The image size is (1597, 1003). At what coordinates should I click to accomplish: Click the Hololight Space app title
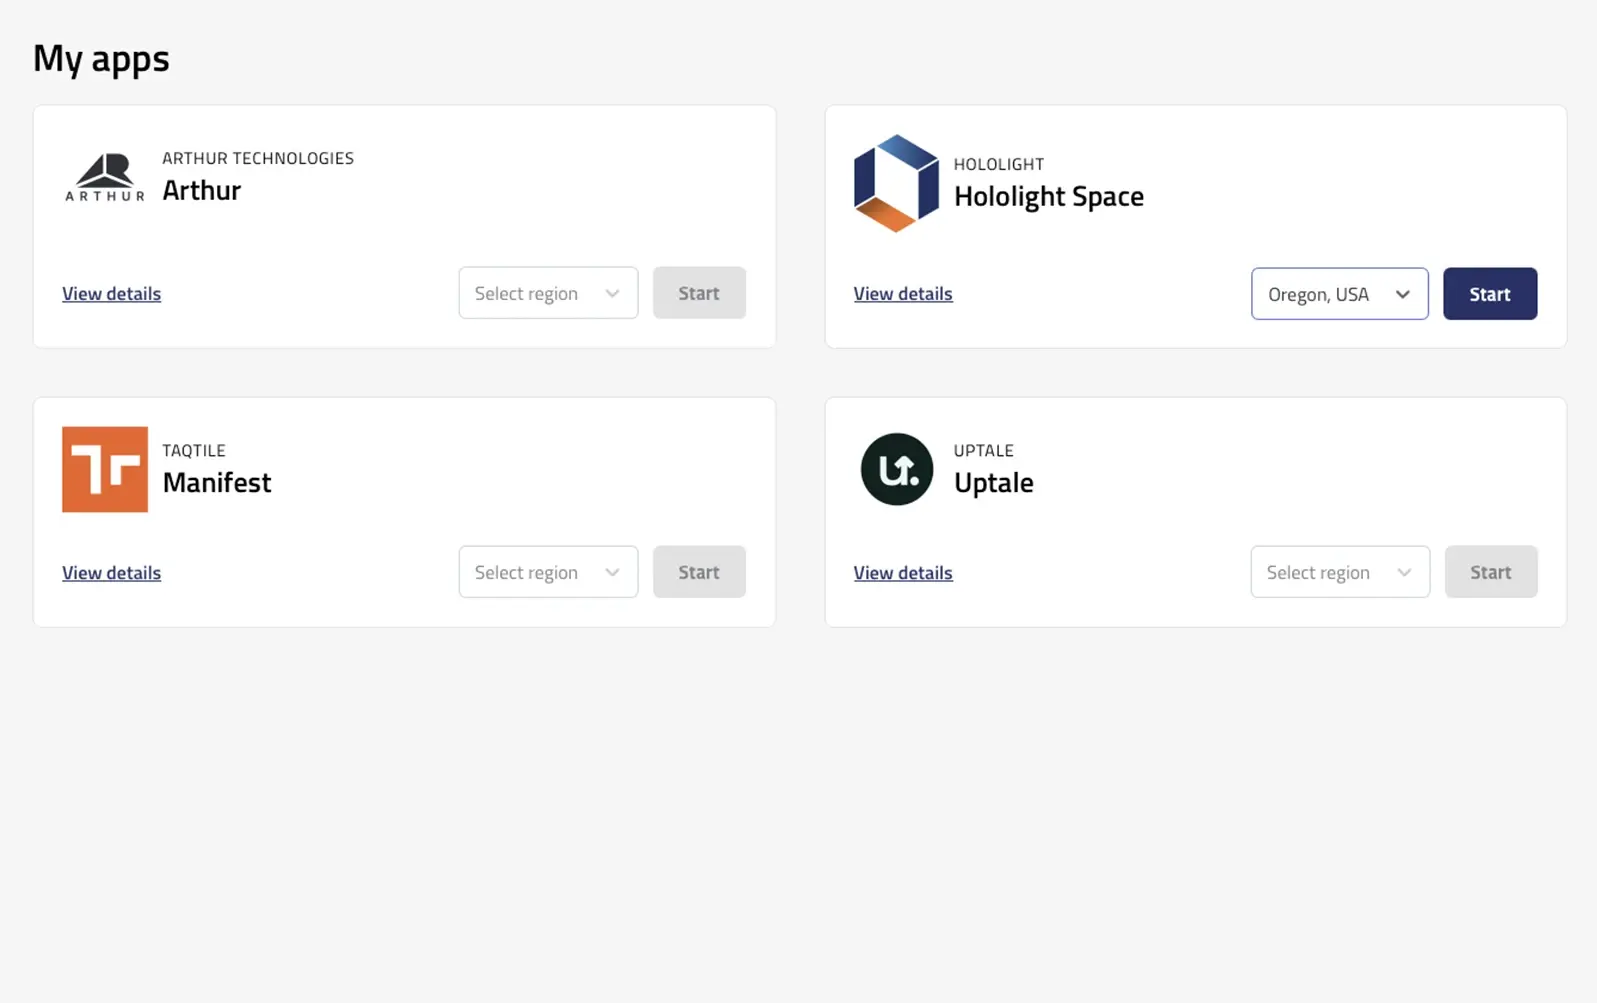[1048, 196]
